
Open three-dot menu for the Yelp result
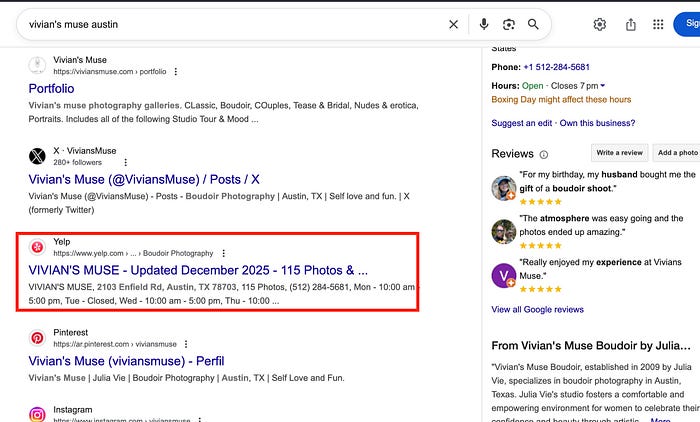point(224,253)
